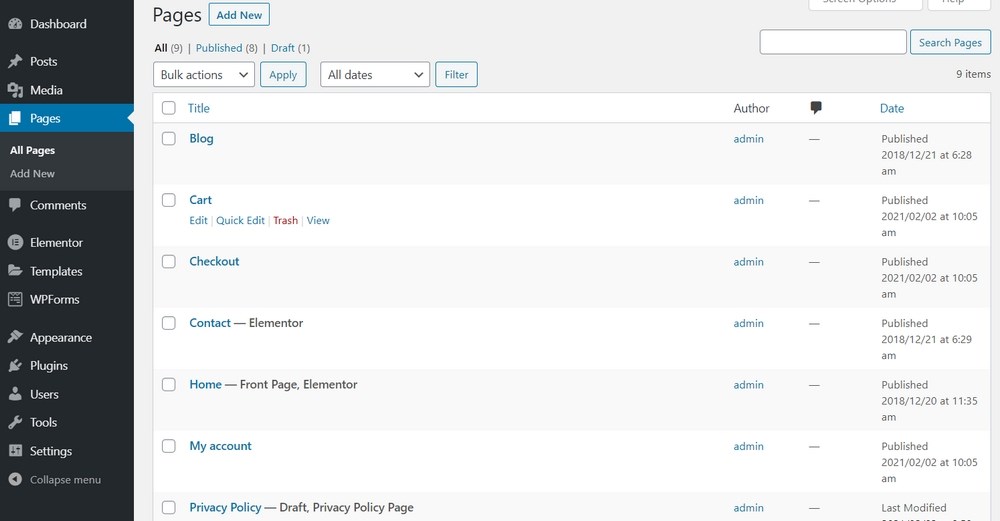The image size is (1000, 521).
Task: Tick the Home page checkbox
Action: coord(168,385)
